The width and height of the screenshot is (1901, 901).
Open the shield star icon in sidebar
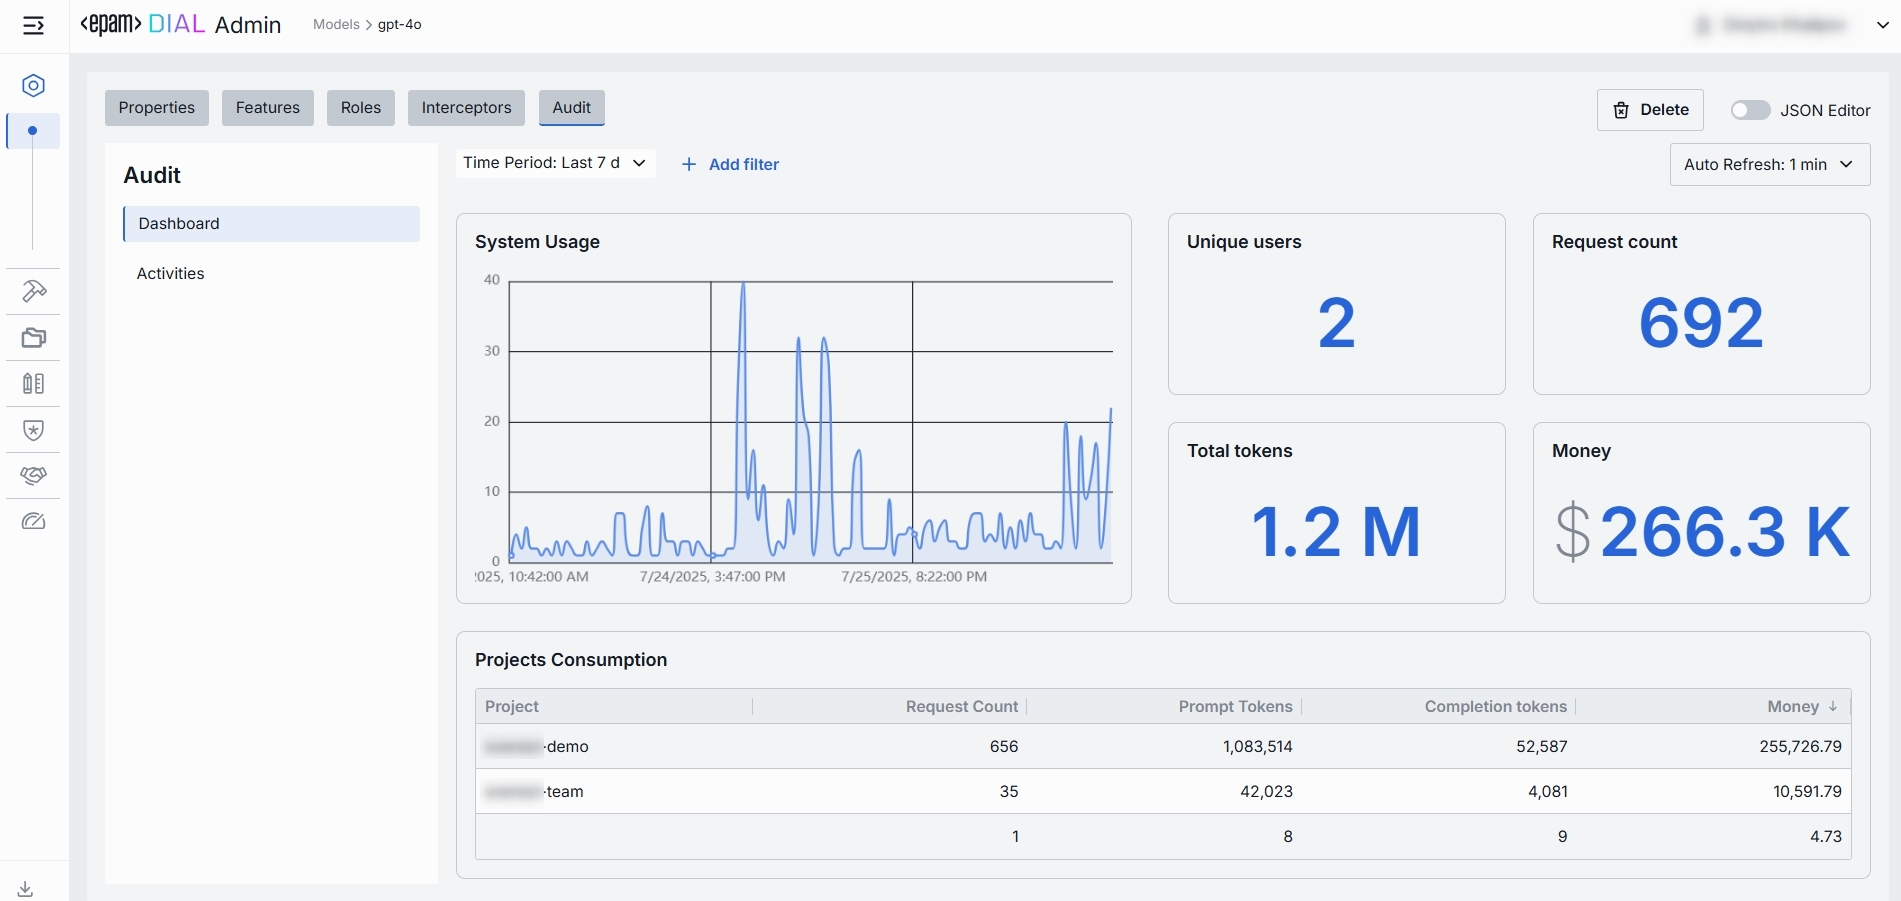point(33,430)
